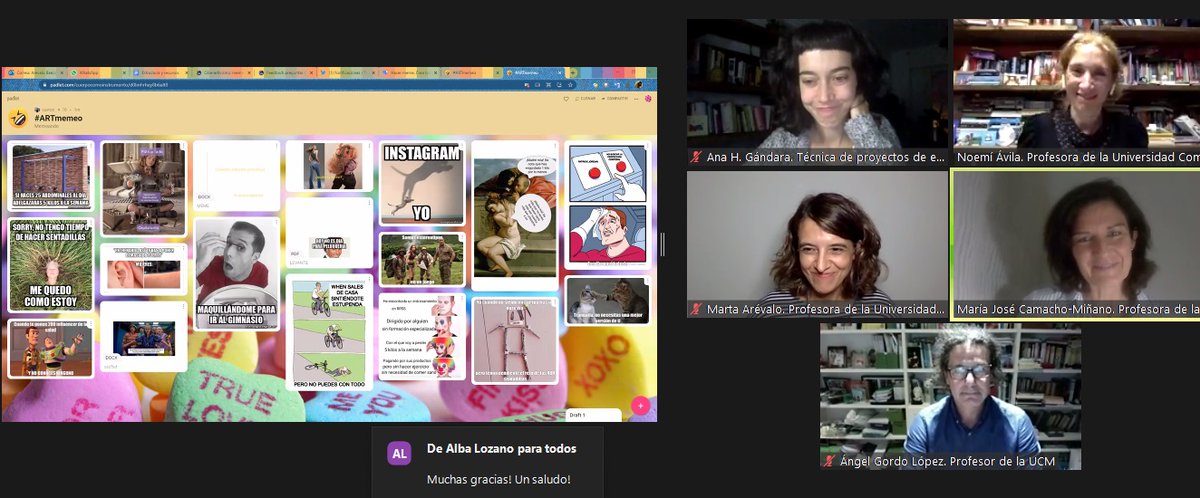Open the ear close-up meme card
Image resolution: width=1200 pixels, height=498 pixels.
(x=144, y=269)
